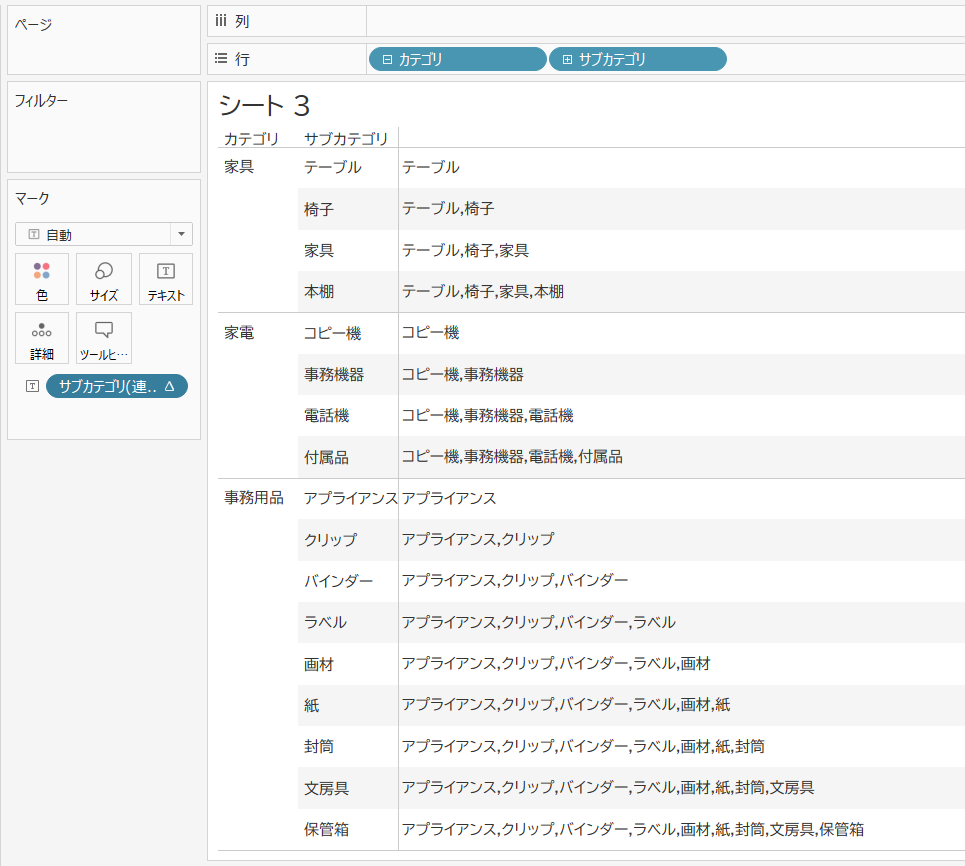Viewport: 965px width, 866px height.
Task: Click value cell ending with 保管箱
Action: click(x=633, y=829)
